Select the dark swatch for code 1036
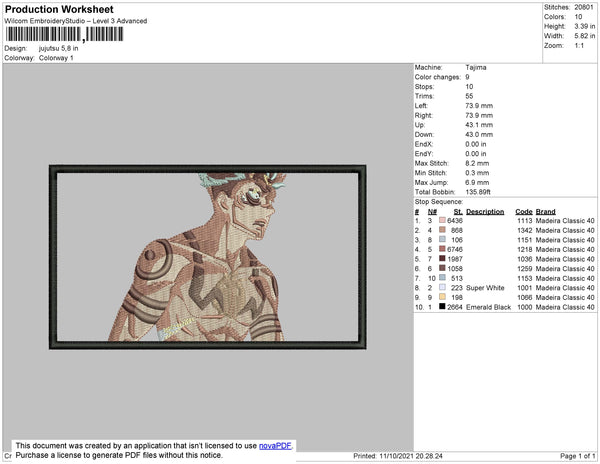The image size is (600, 464). tap(442, 259)
